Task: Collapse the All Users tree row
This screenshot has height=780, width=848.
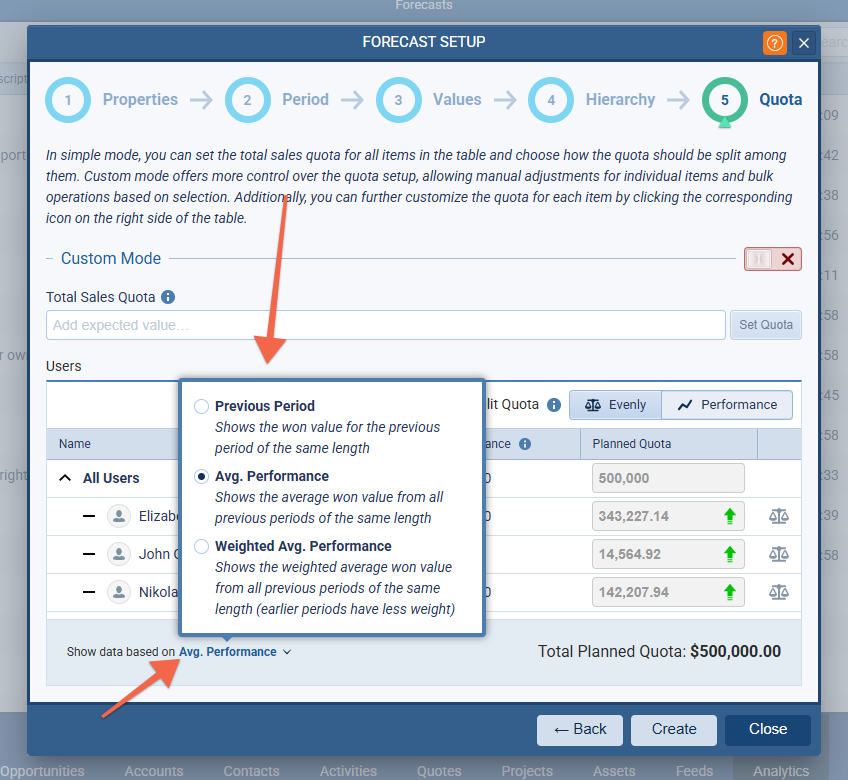Action: 65,478
